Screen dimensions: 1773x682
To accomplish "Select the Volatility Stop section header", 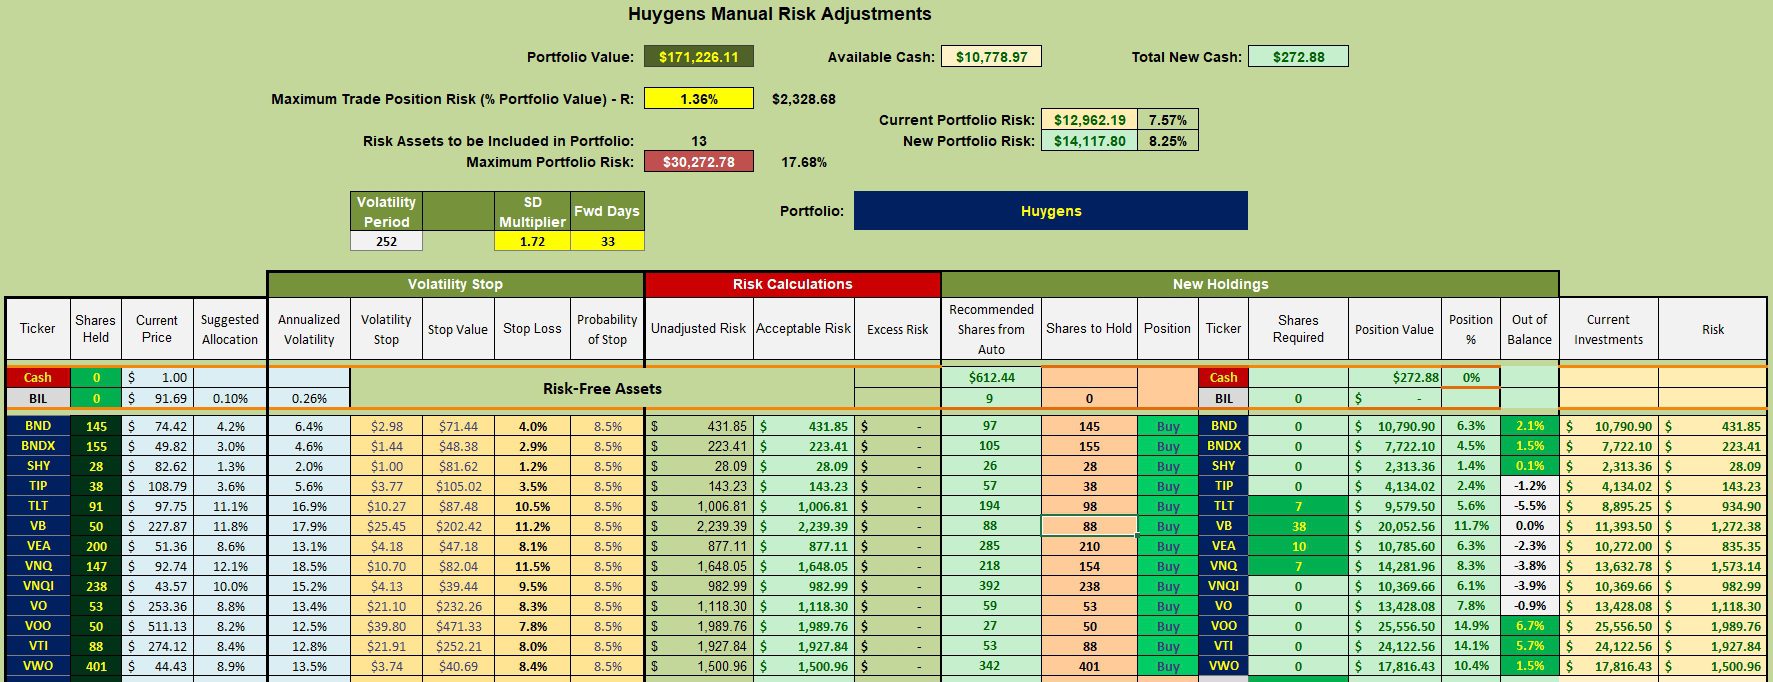I will tap(455, 284).
